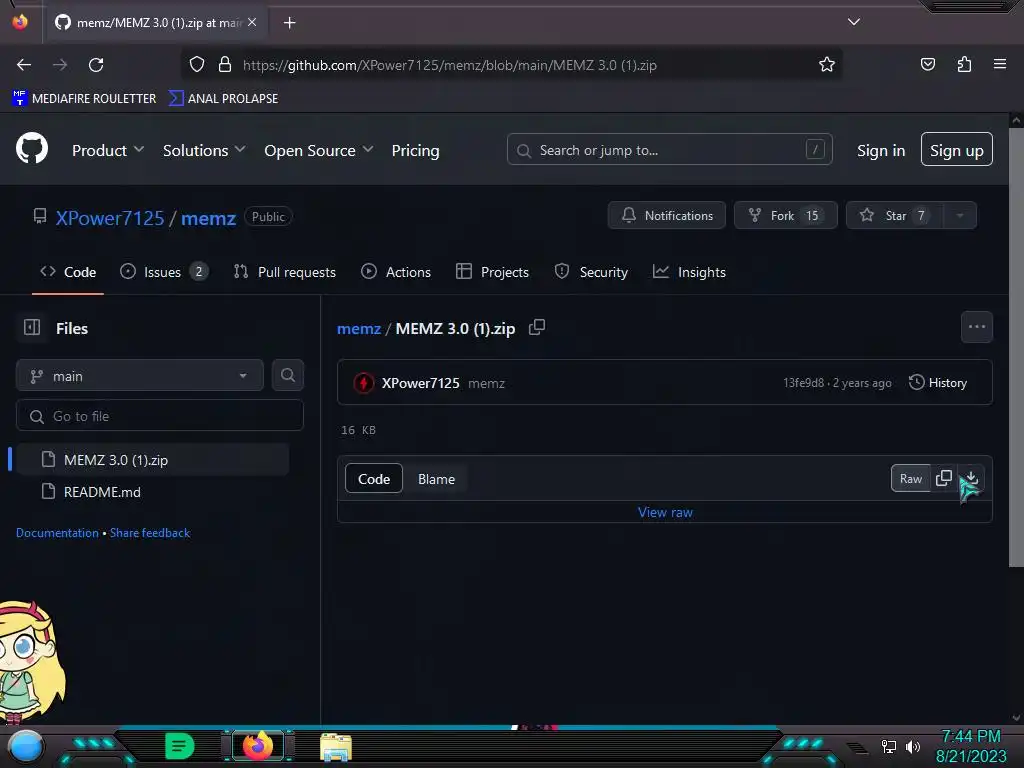This screenshot has width=1024, height=768.
Task: Click memz breadcrumb in file path
Action: point(359,328)
